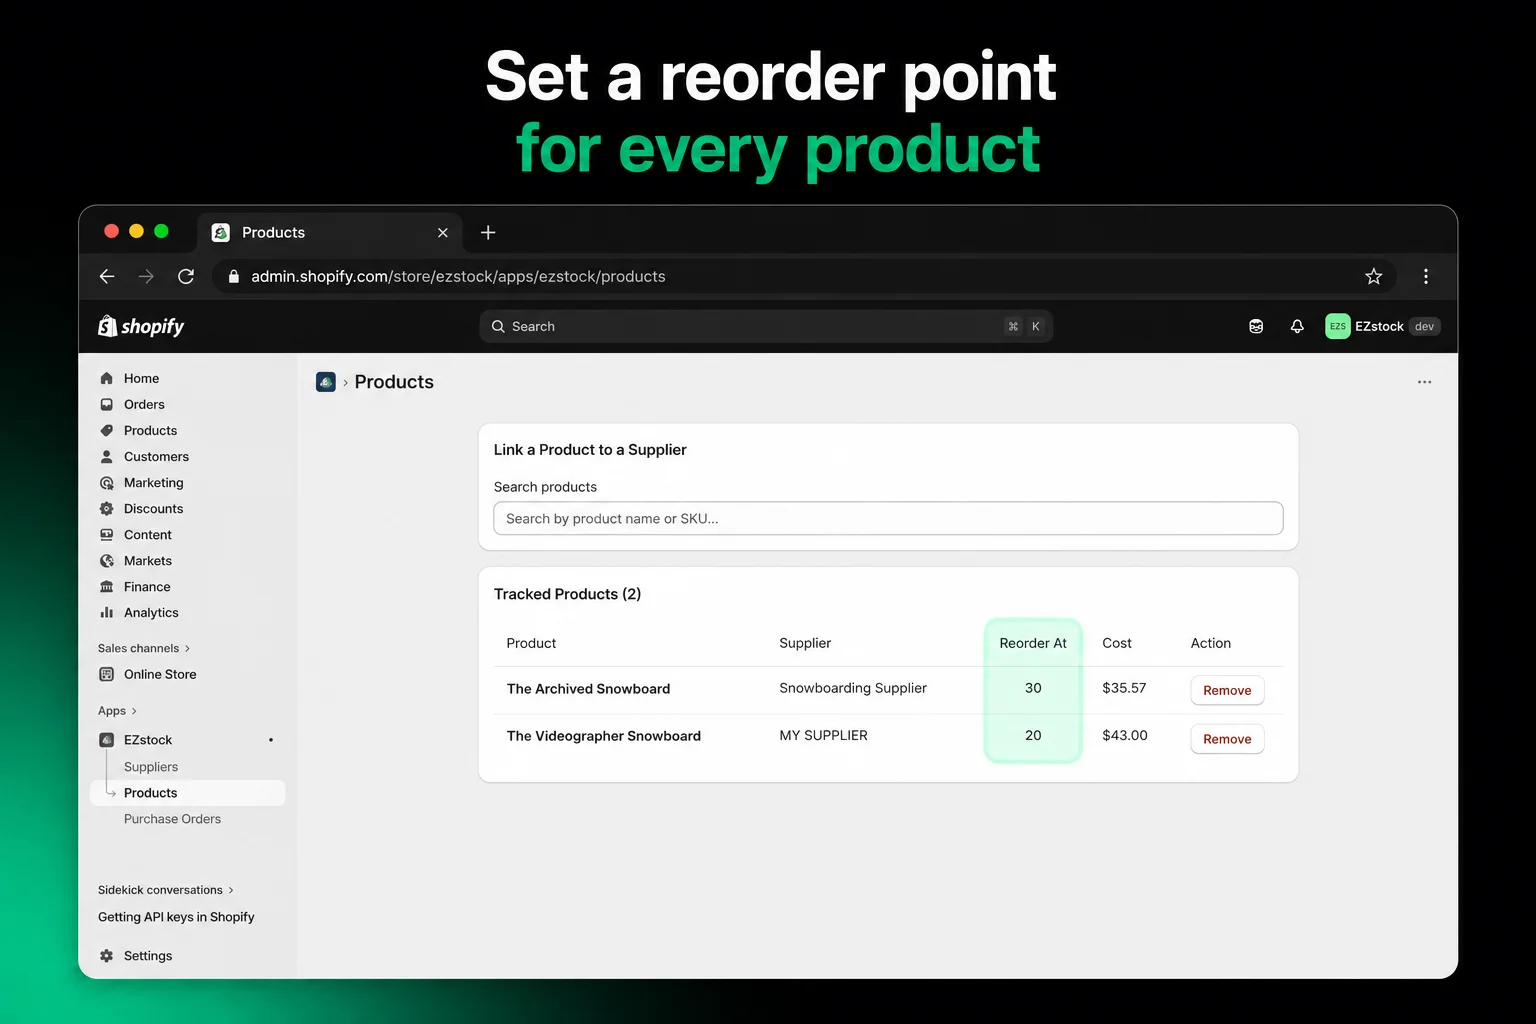Screen dimensions: 1536x1024
Task: Click the Shopify logo in header
Action: tap(141, 326)
